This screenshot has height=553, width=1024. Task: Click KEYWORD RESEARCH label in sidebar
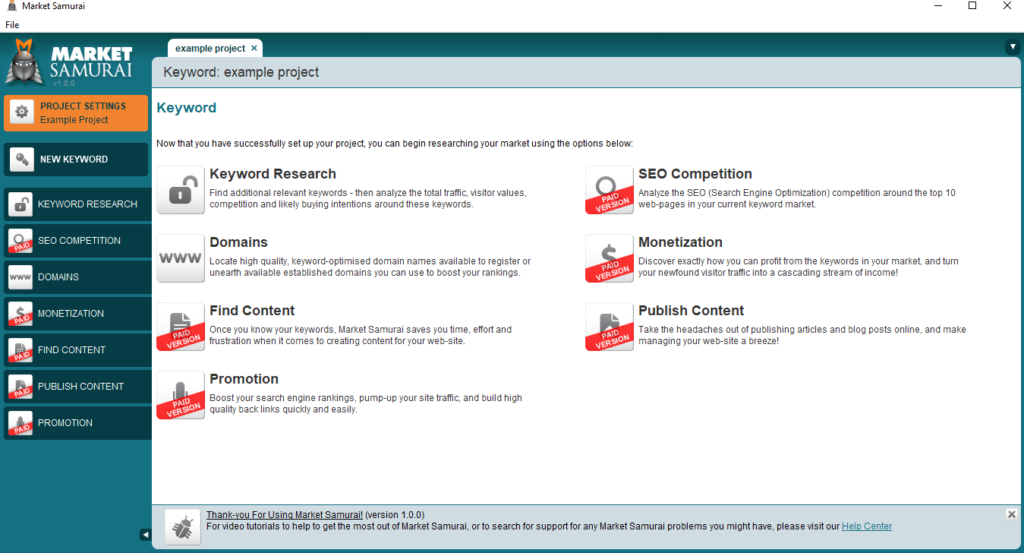point(88,204)
